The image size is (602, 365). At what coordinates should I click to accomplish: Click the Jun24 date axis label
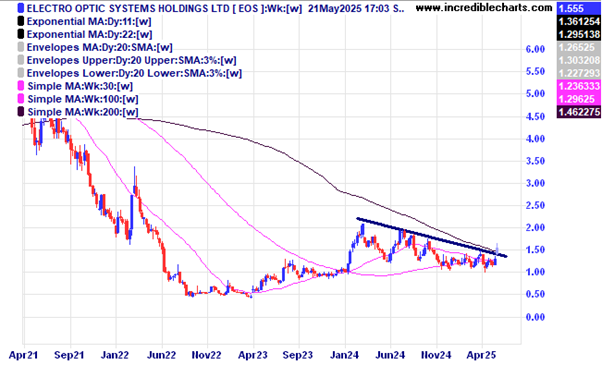pos(390,355)
